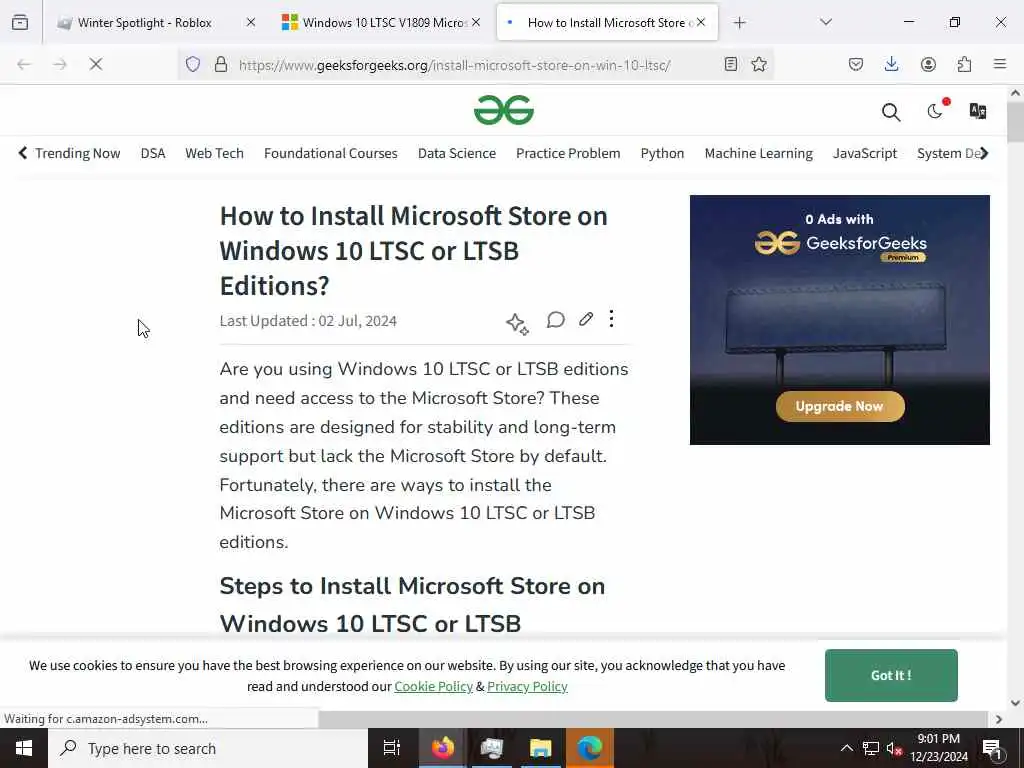
Task: Click vertical scrollbar thumb
Action: point(1016,121)
